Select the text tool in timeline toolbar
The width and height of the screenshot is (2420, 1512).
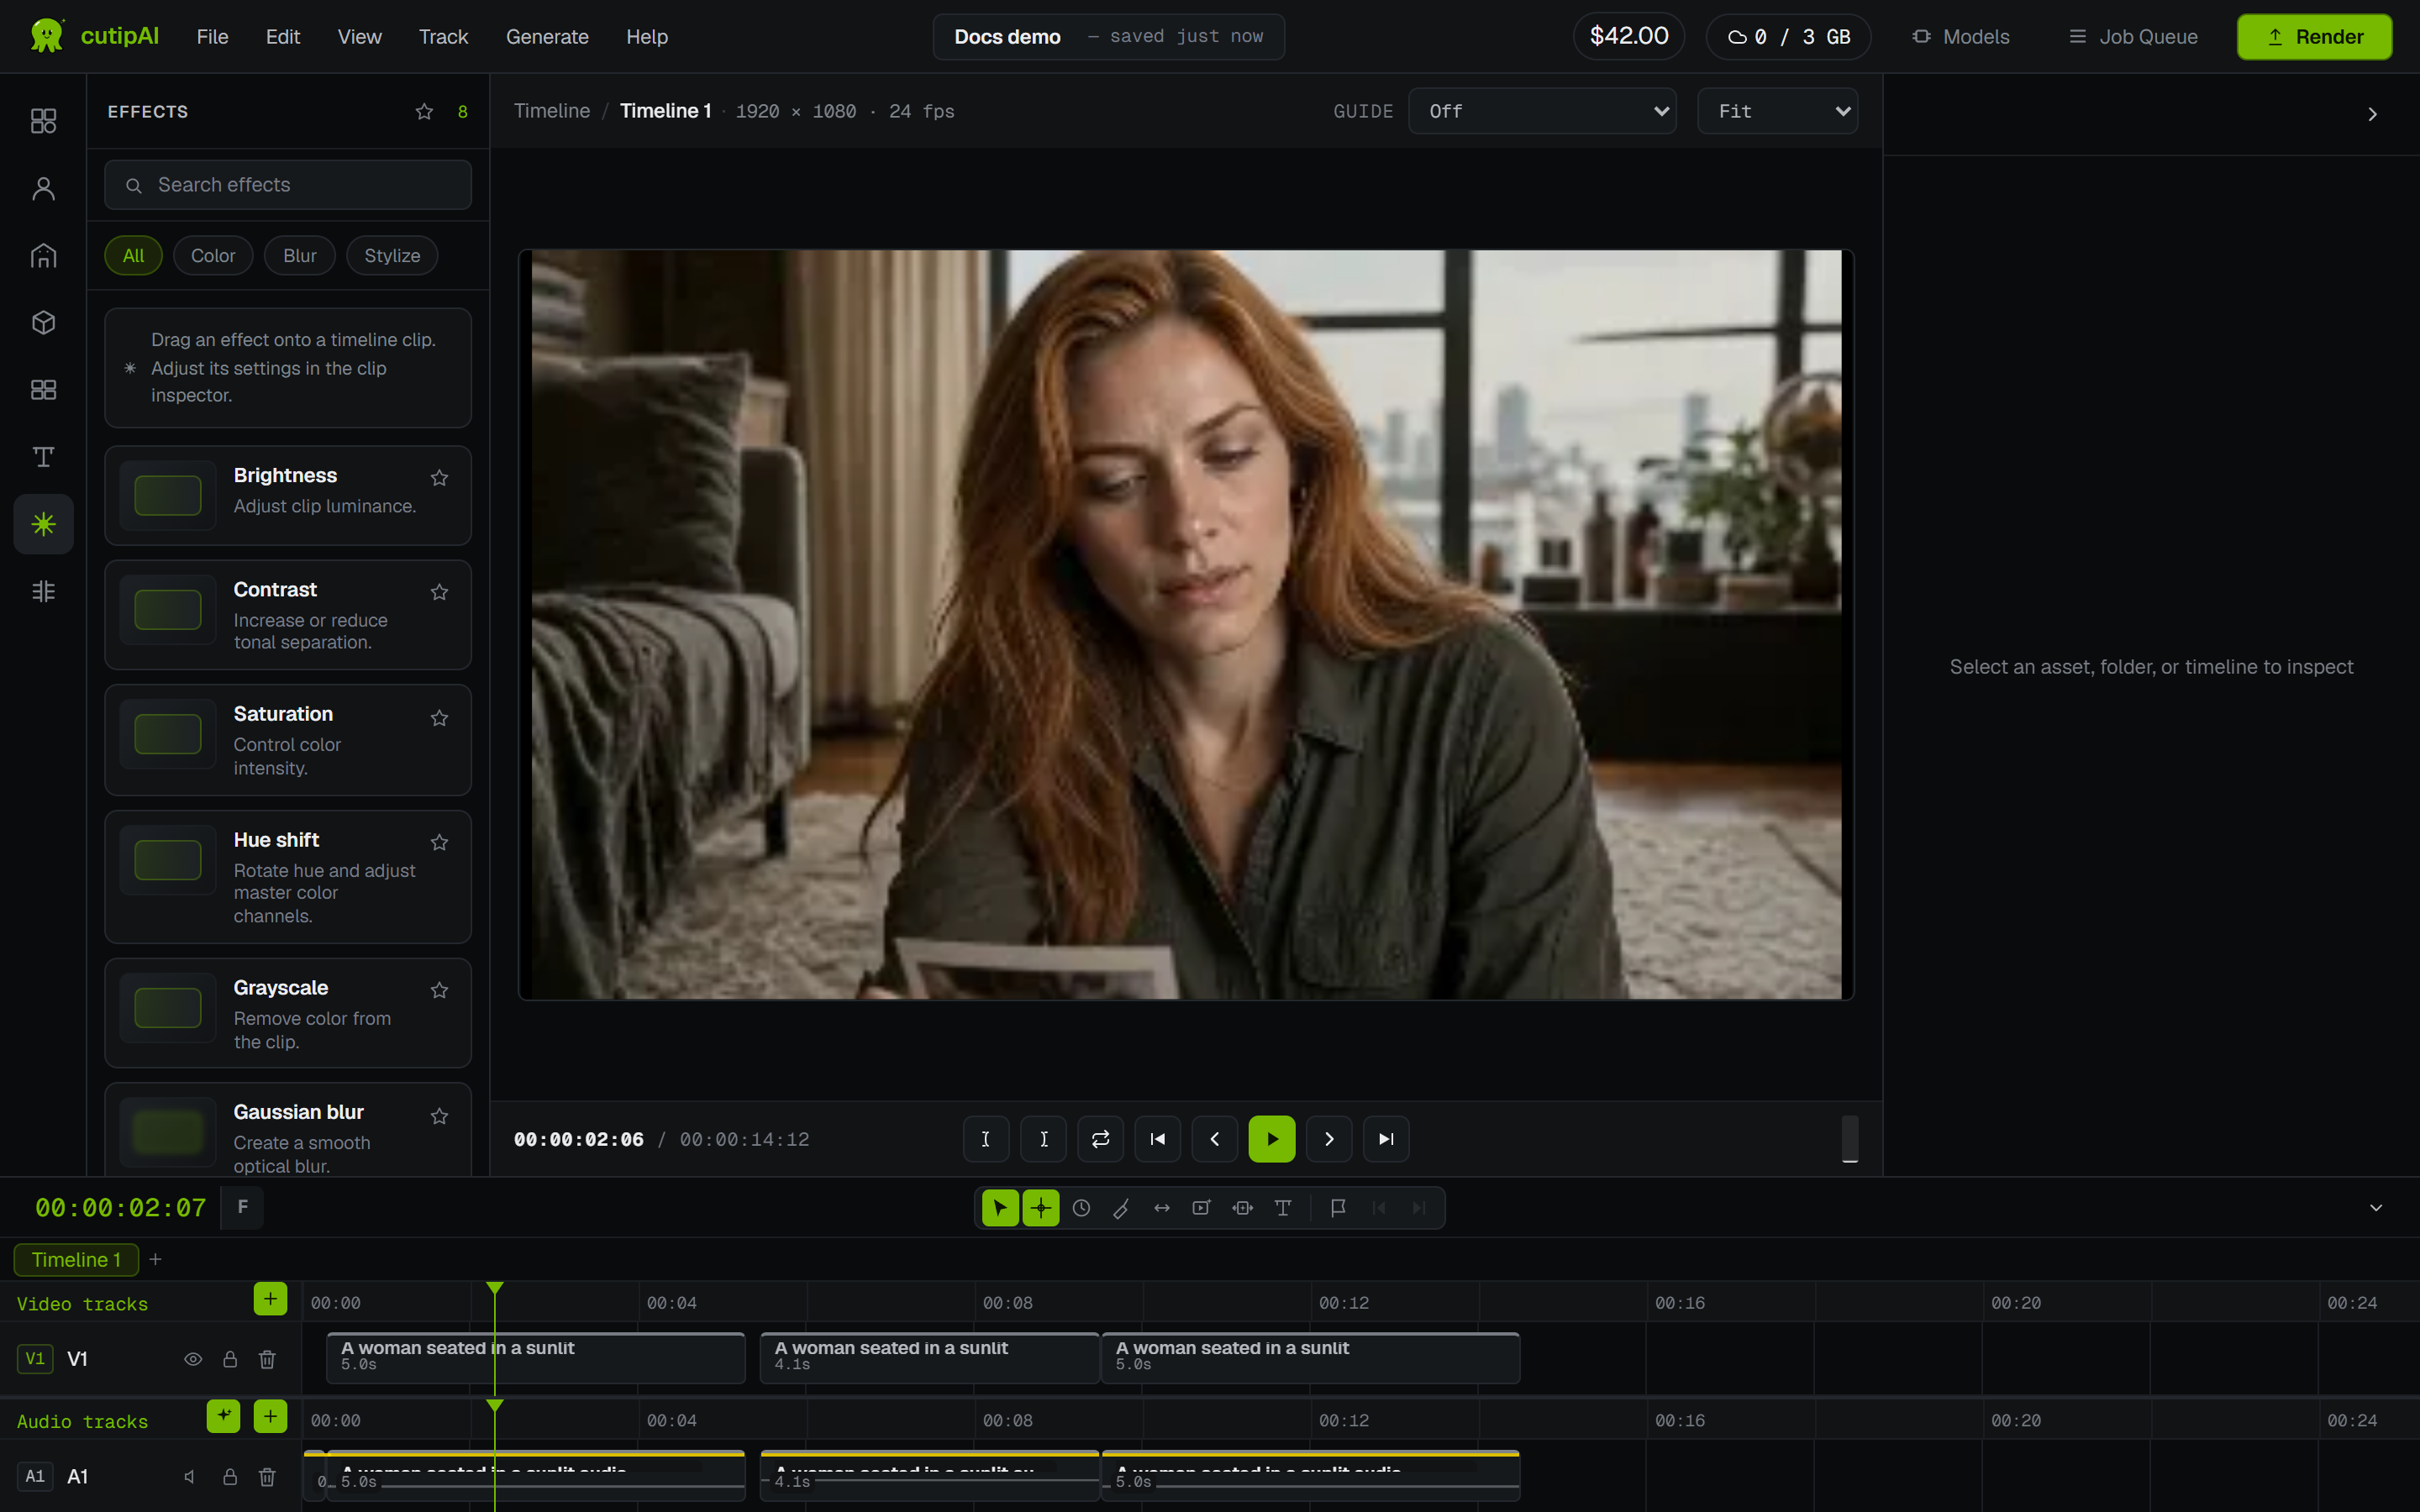[x=1283, y=1208]
